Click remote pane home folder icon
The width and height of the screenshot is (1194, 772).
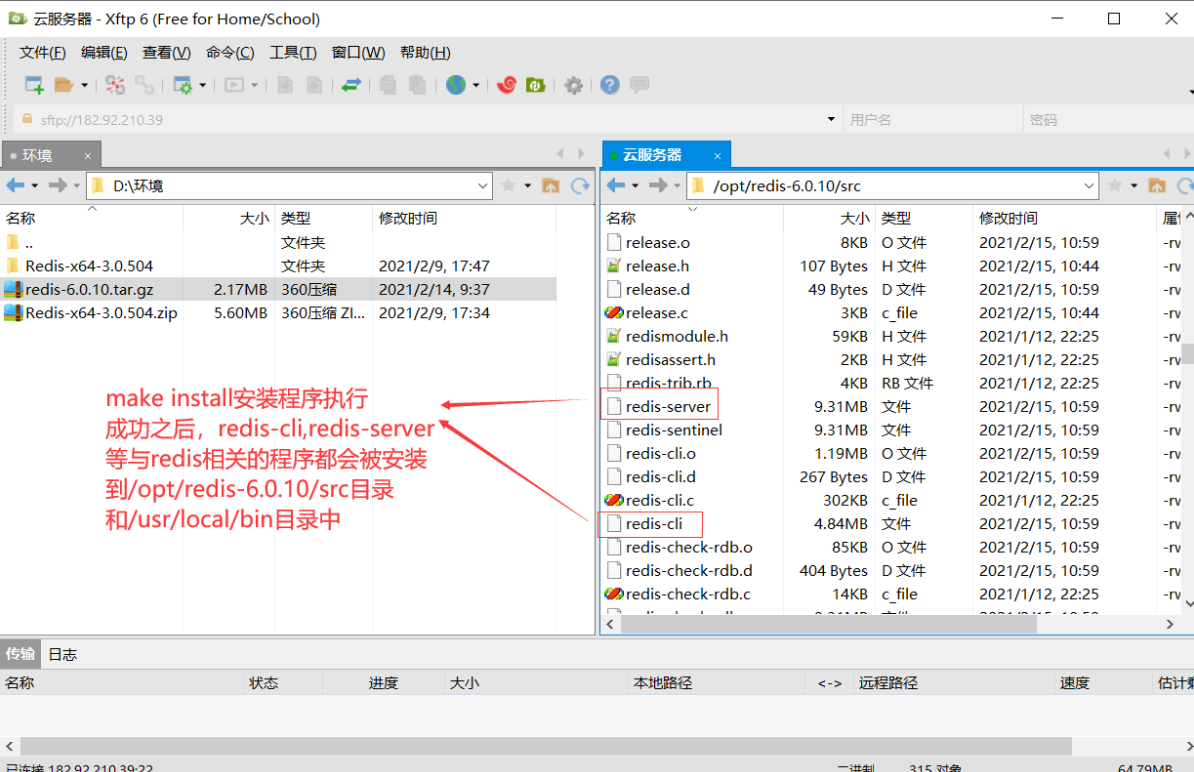[1157, 185]
